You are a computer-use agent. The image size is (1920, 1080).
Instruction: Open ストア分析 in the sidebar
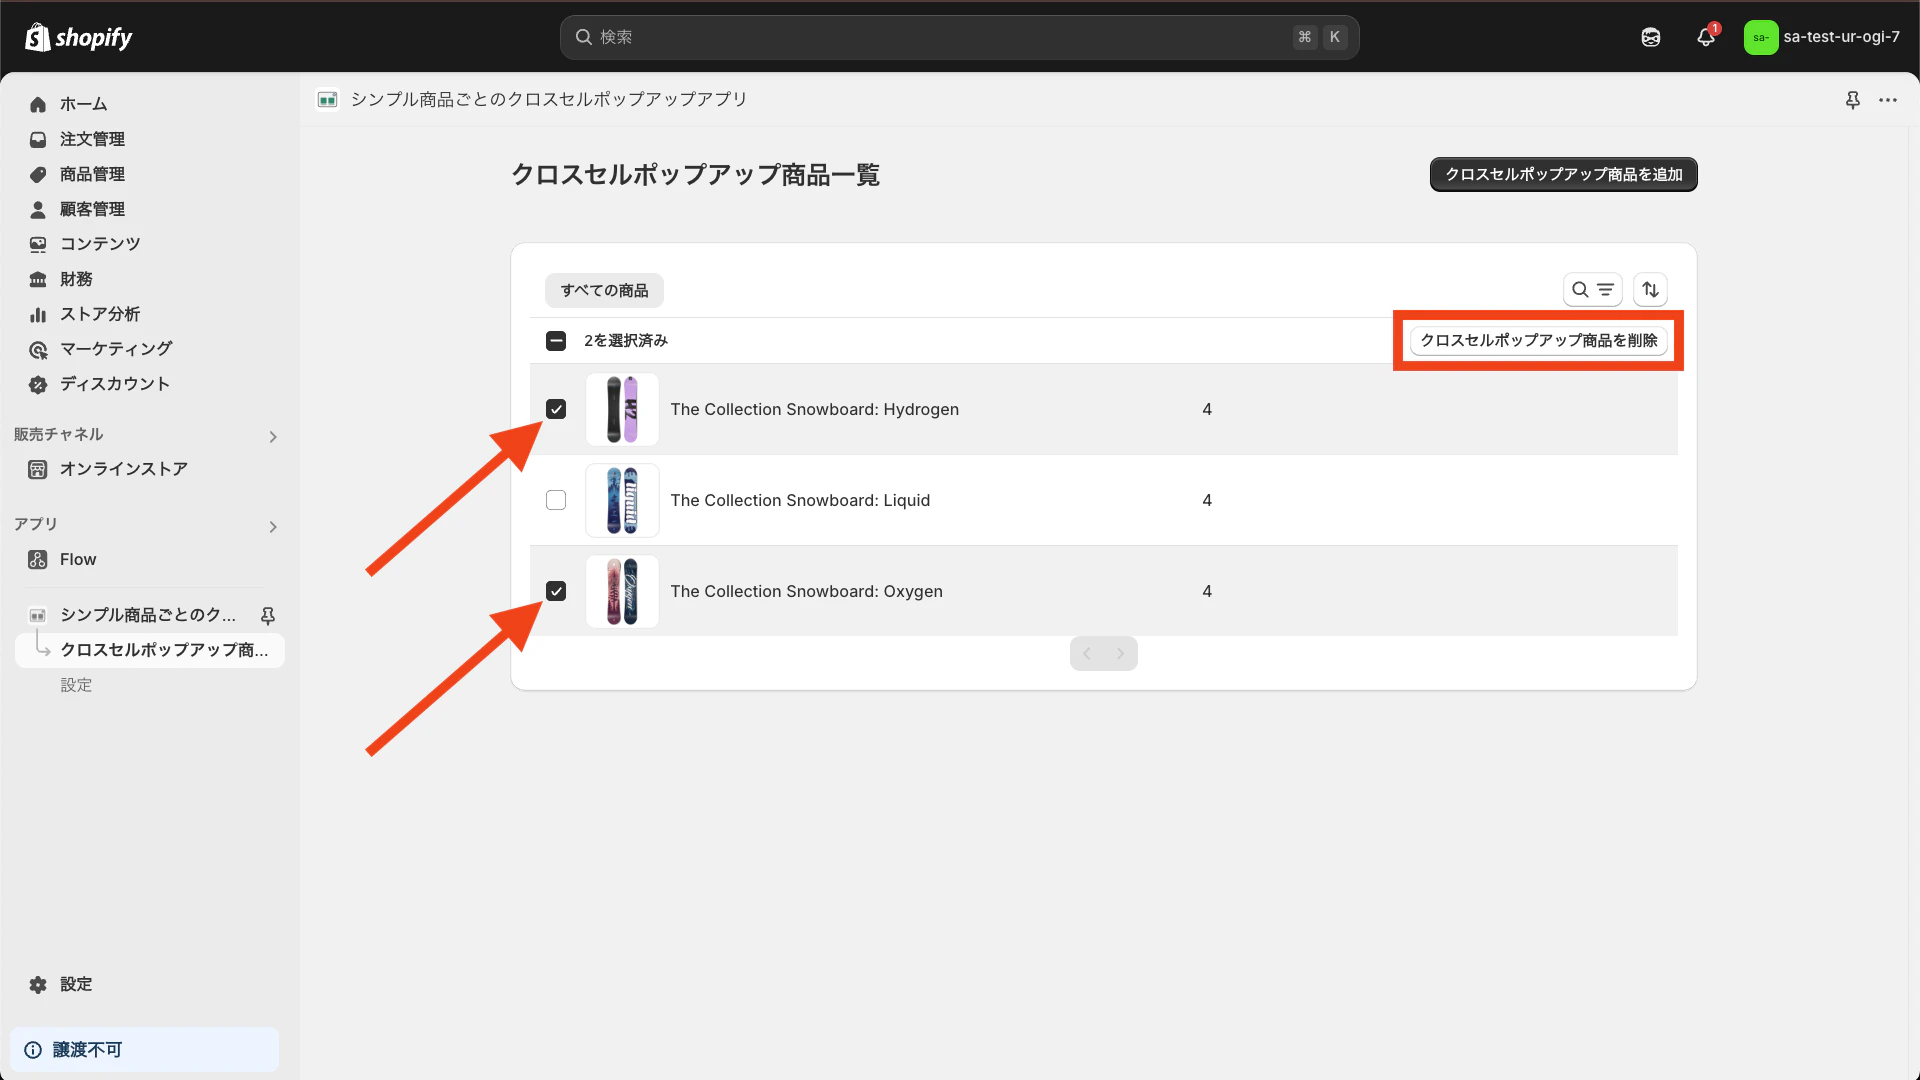click(x=100, y=314)
